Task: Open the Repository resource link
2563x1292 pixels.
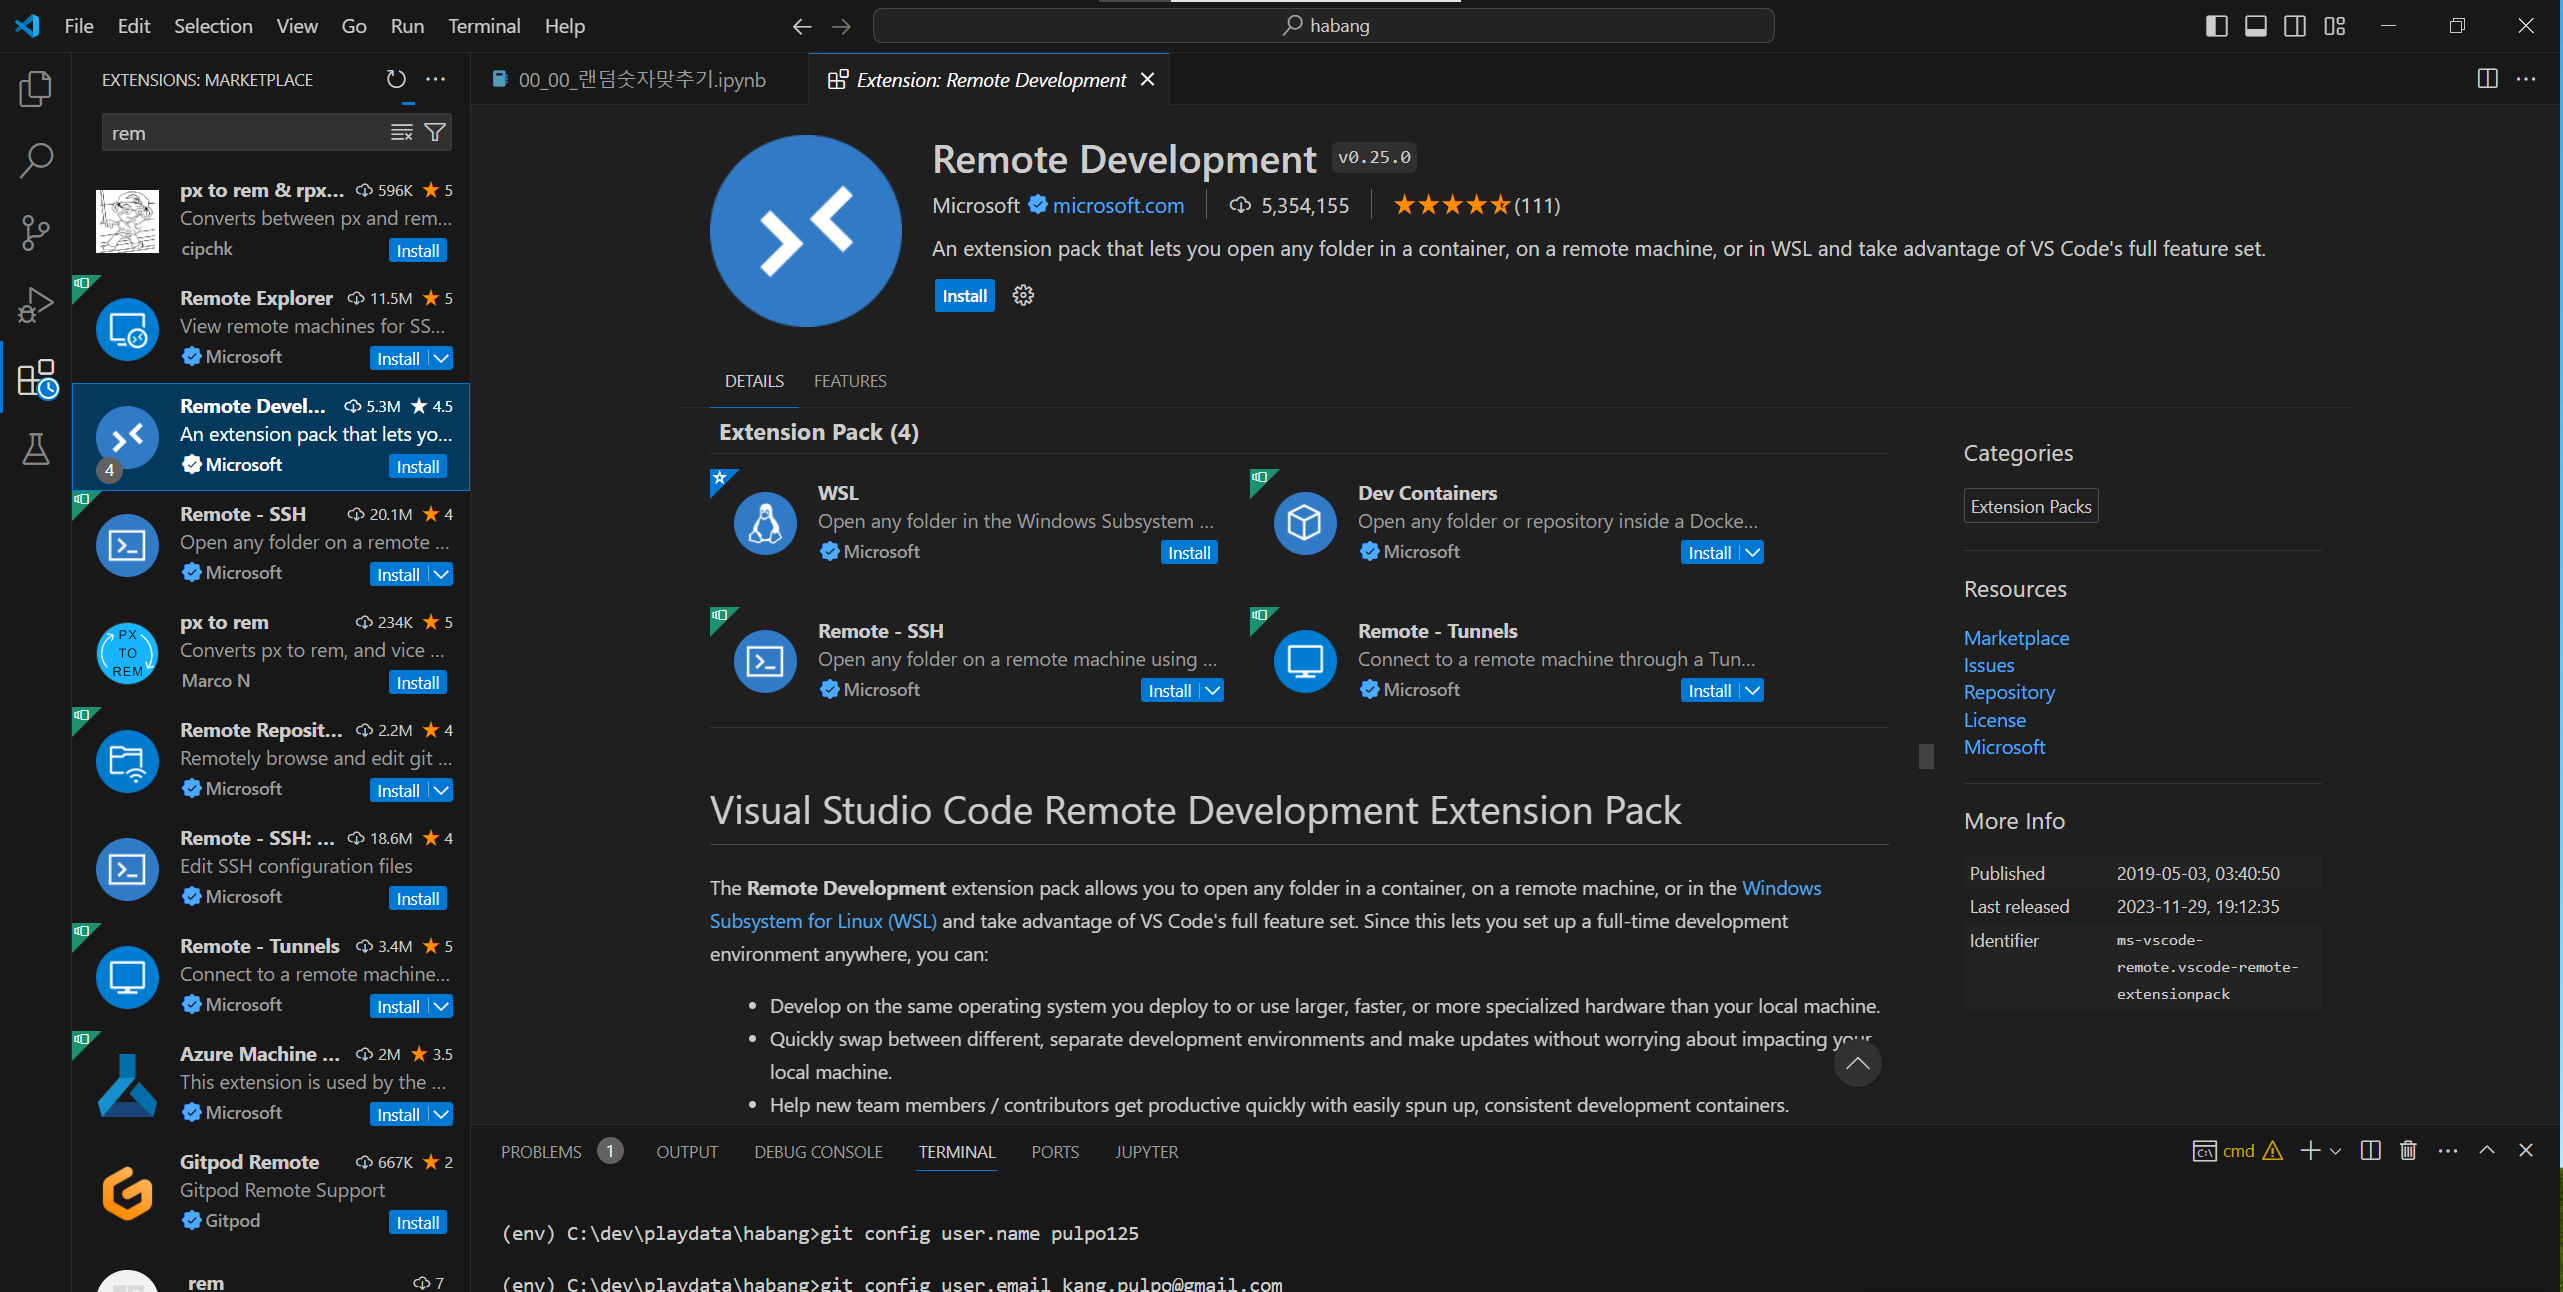Action: point(2008,692)
